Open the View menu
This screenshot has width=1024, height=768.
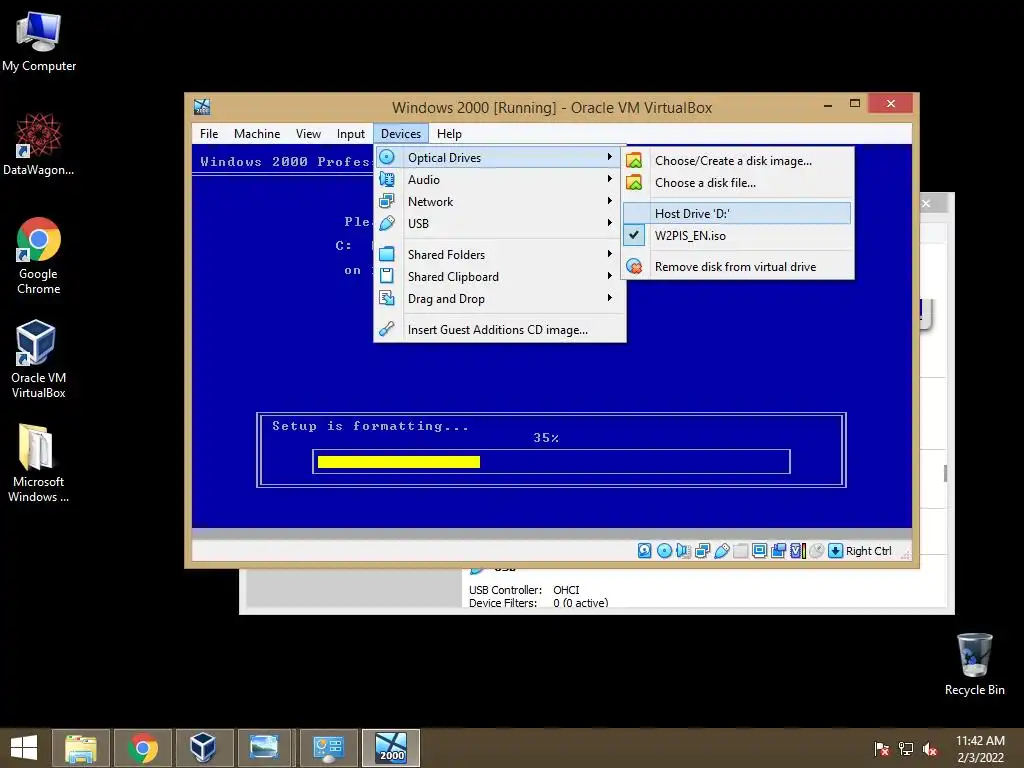tap(308, 134)
